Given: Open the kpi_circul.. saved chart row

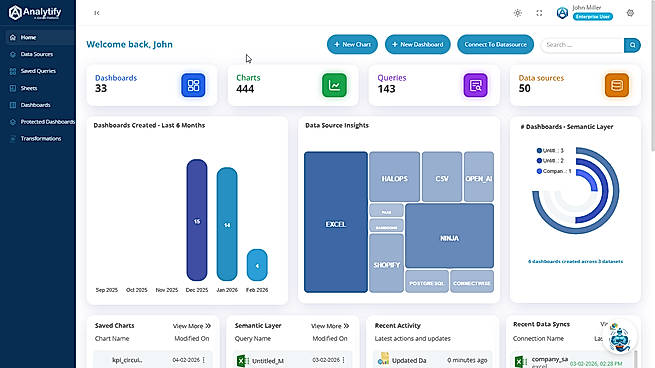Looking at the screenshot, I should pos(152,360).
